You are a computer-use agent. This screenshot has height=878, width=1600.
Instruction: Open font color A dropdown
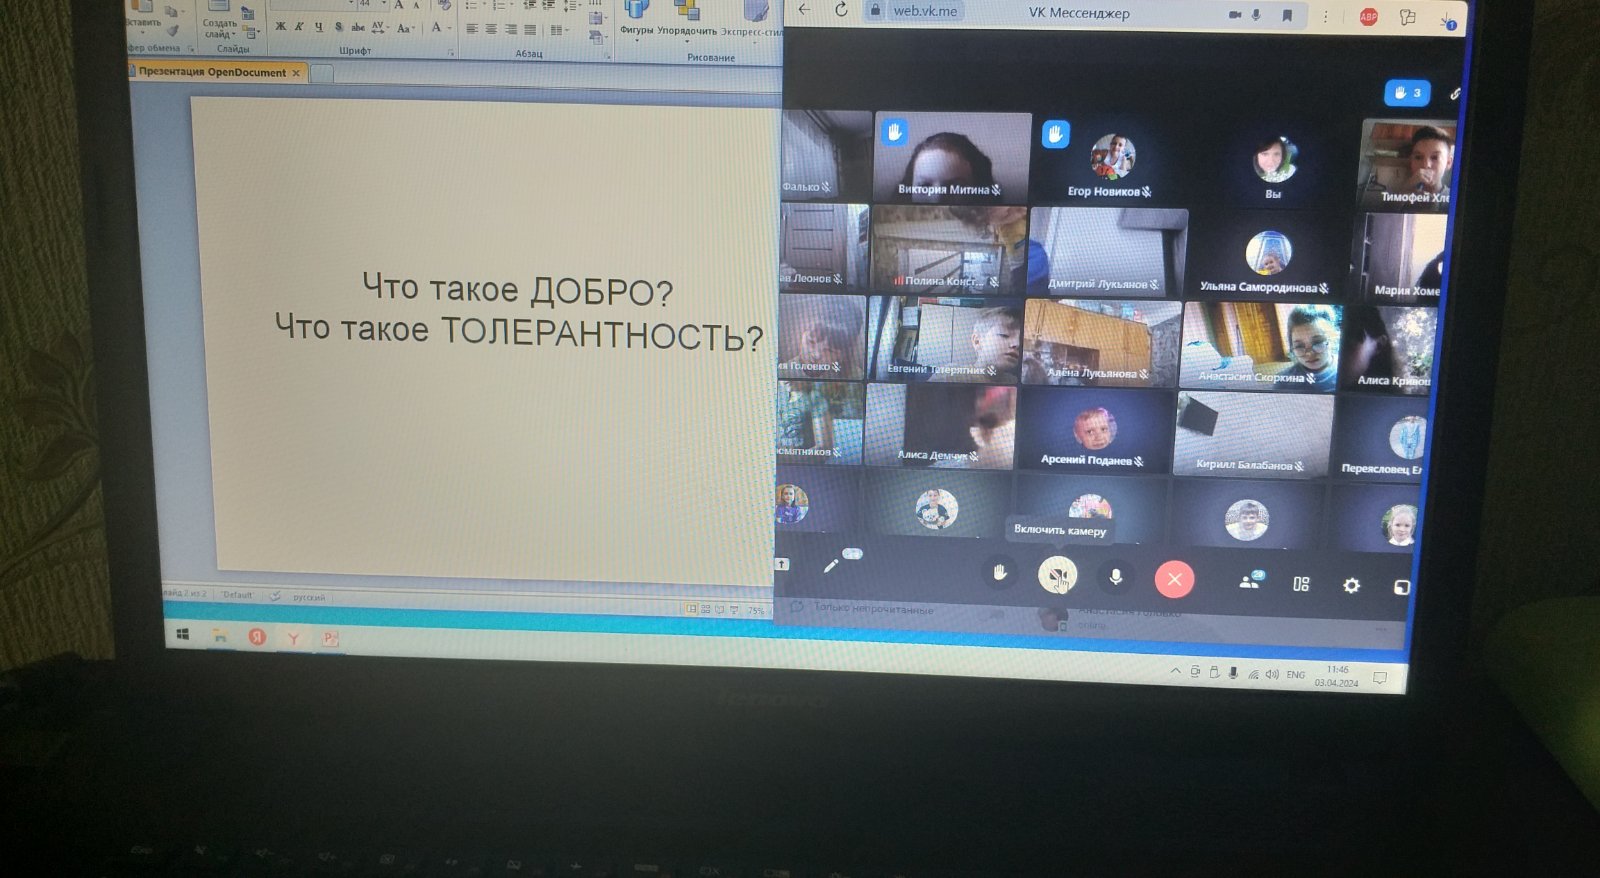(440, 28)
